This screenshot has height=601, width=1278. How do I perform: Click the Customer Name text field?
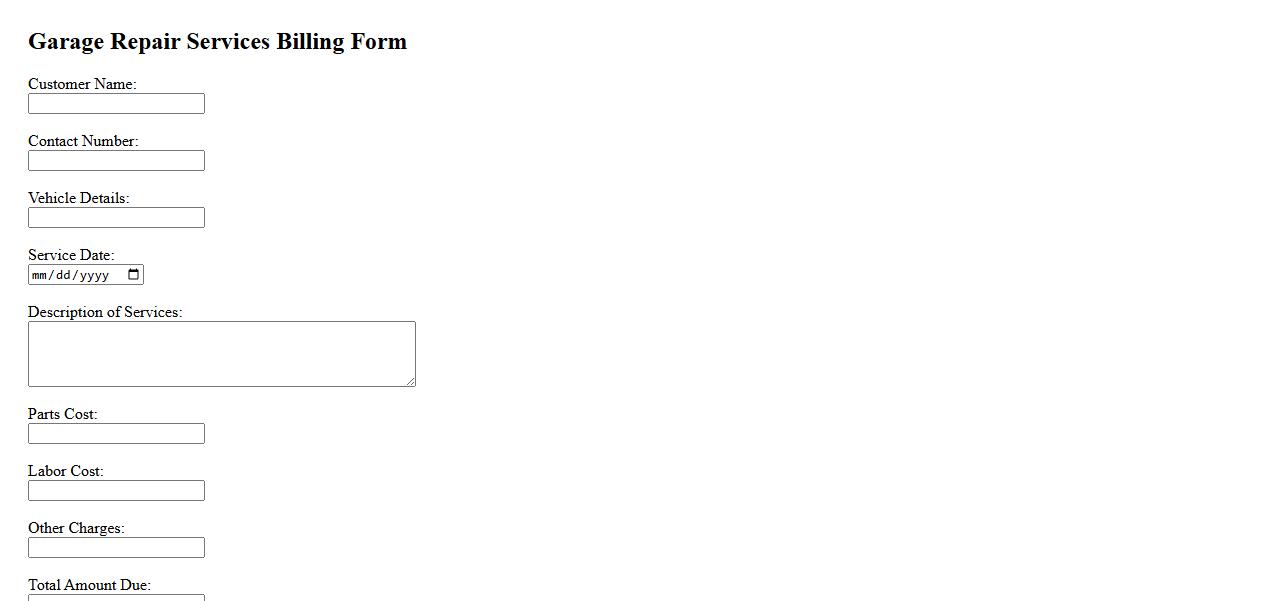tap(116, 104)
